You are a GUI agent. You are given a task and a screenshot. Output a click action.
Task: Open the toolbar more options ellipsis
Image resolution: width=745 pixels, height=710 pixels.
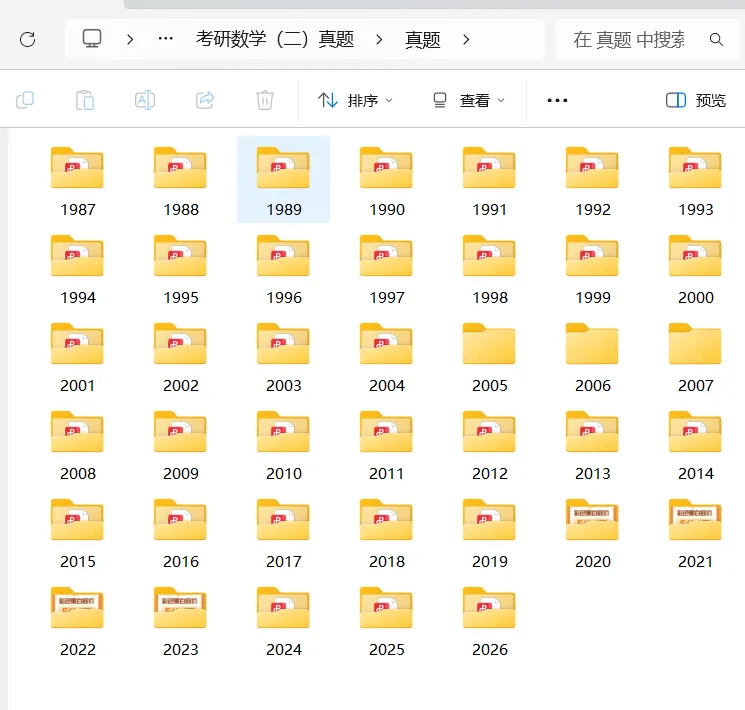(557, 100)
